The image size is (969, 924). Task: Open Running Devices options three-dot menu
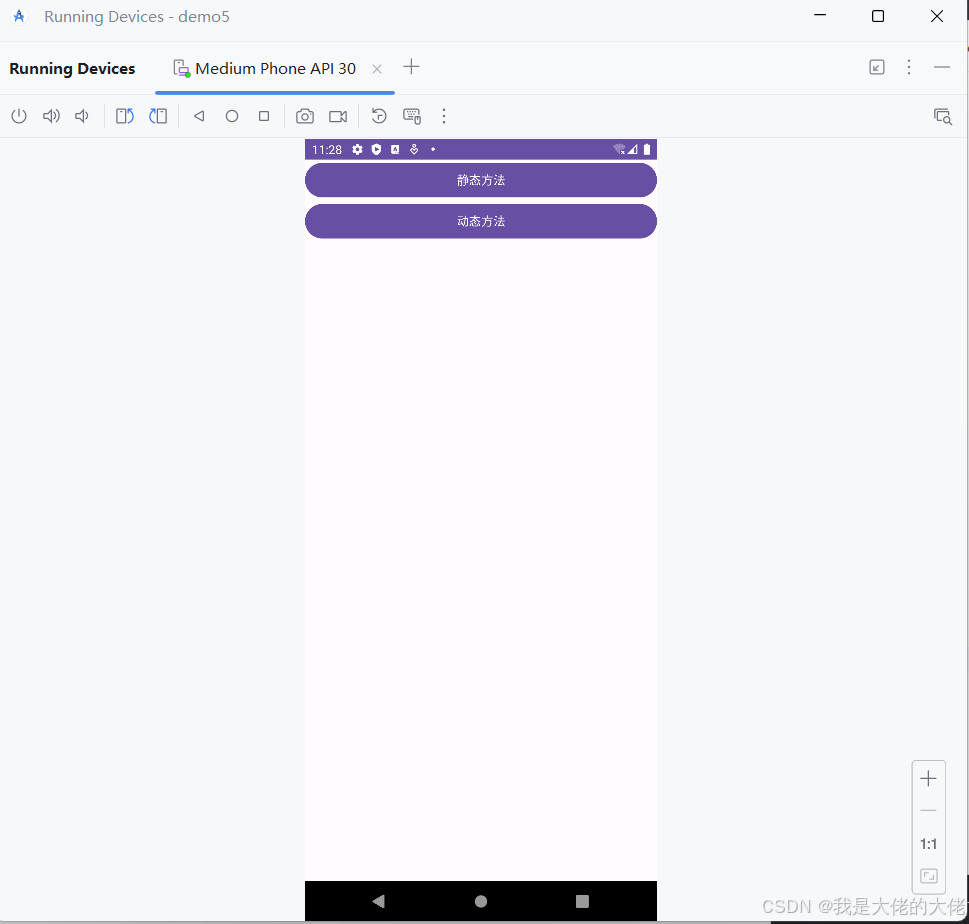point(909,67)
